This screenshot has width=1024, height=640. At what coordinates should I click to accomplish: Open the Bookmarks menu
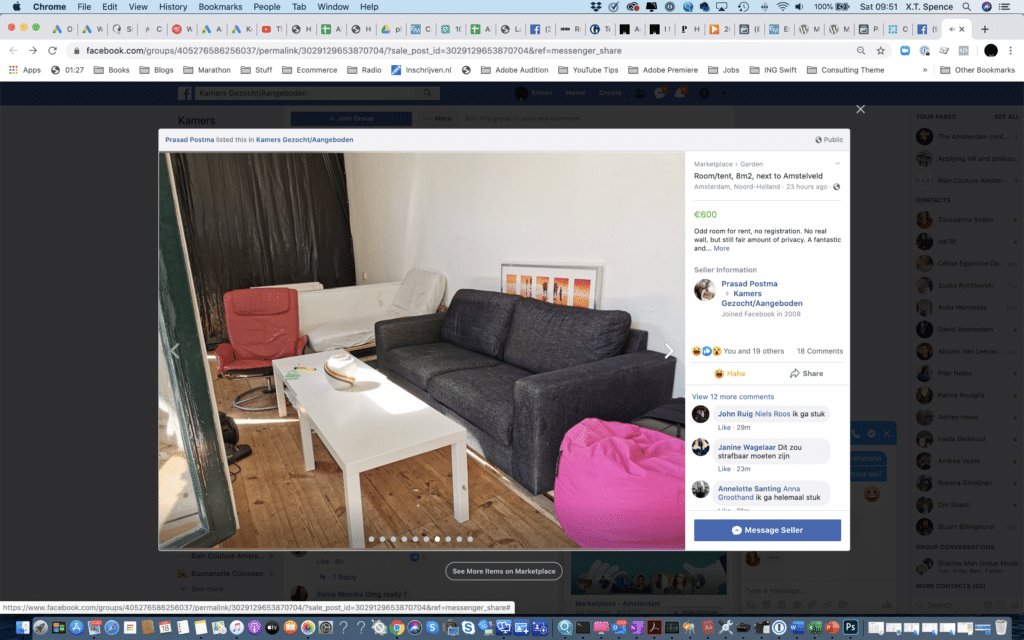coord(220,7)
